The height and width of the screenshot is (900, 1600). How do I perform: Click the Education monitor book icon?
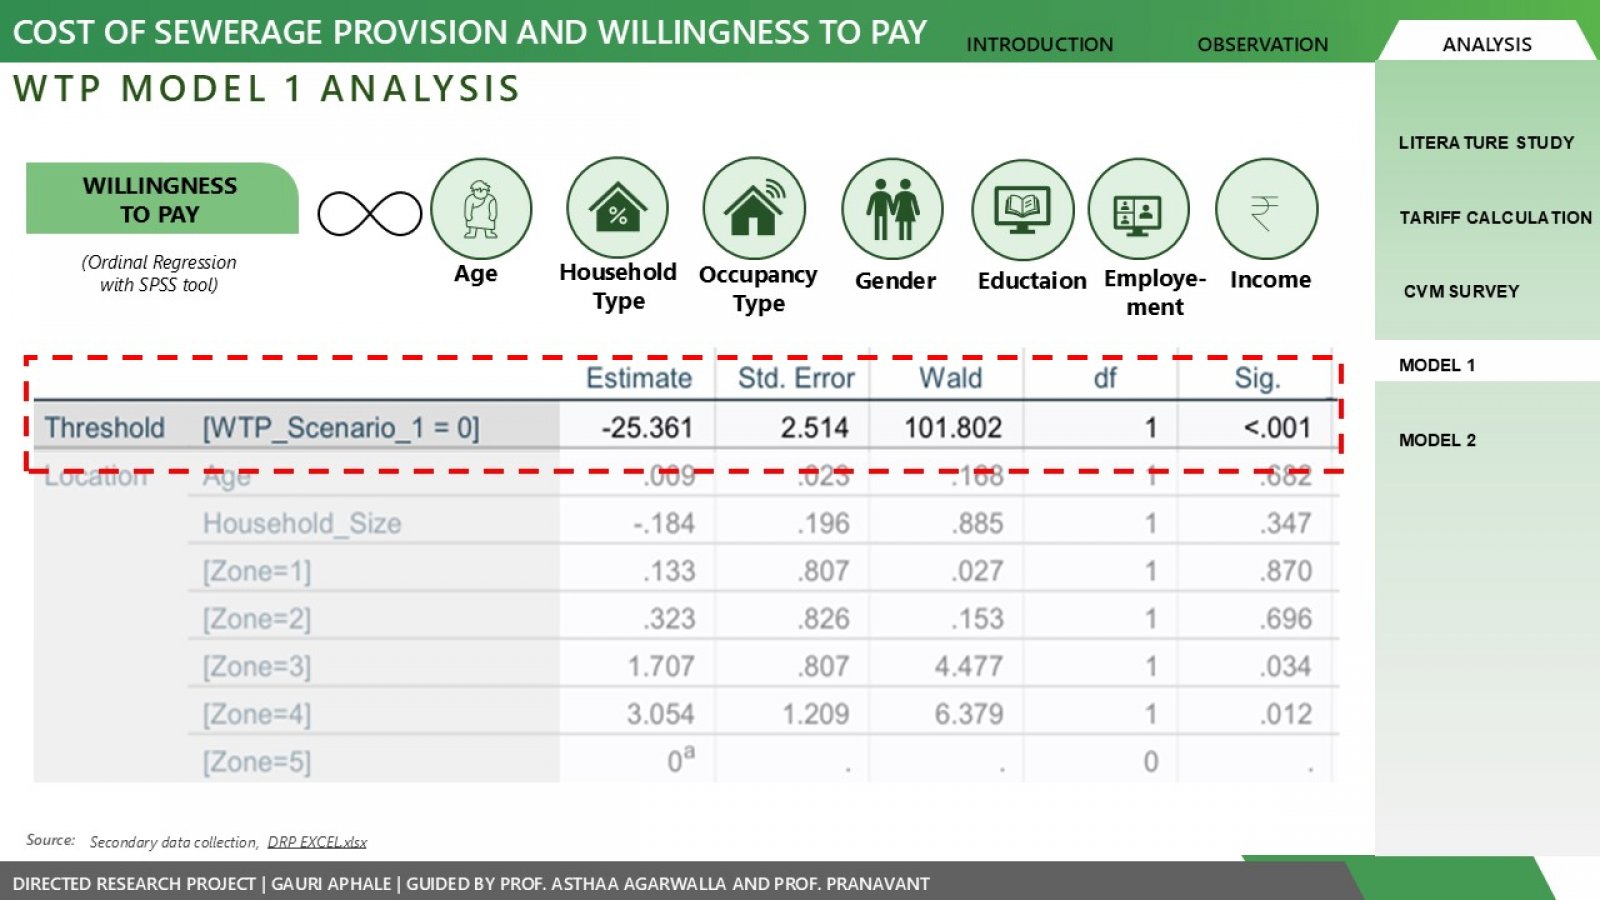pyautogui.click(x=1022, y=210)
